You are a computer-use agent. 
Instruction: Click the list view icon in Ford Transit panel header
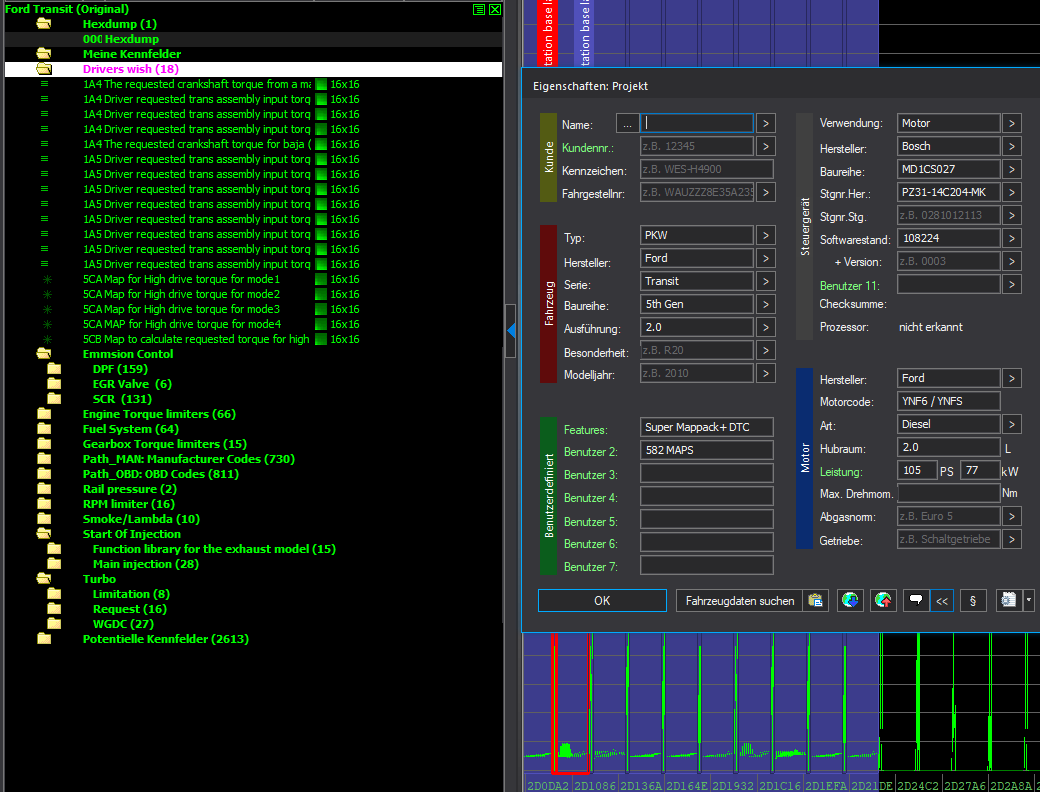coord(480,9)
